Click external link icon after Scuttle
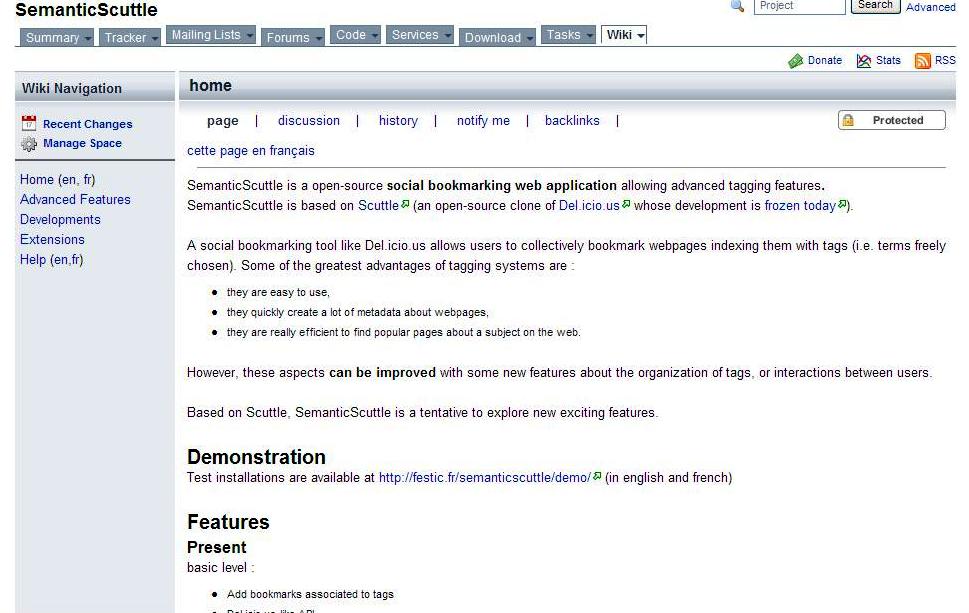Viewport: 969px width, 613px height. 405,204
